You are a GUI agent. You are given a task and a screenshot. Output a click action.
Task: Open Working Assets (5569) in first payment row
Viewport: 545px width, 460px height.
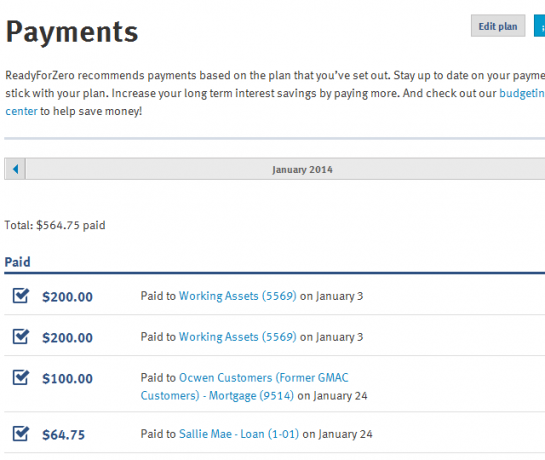(237, 296)
